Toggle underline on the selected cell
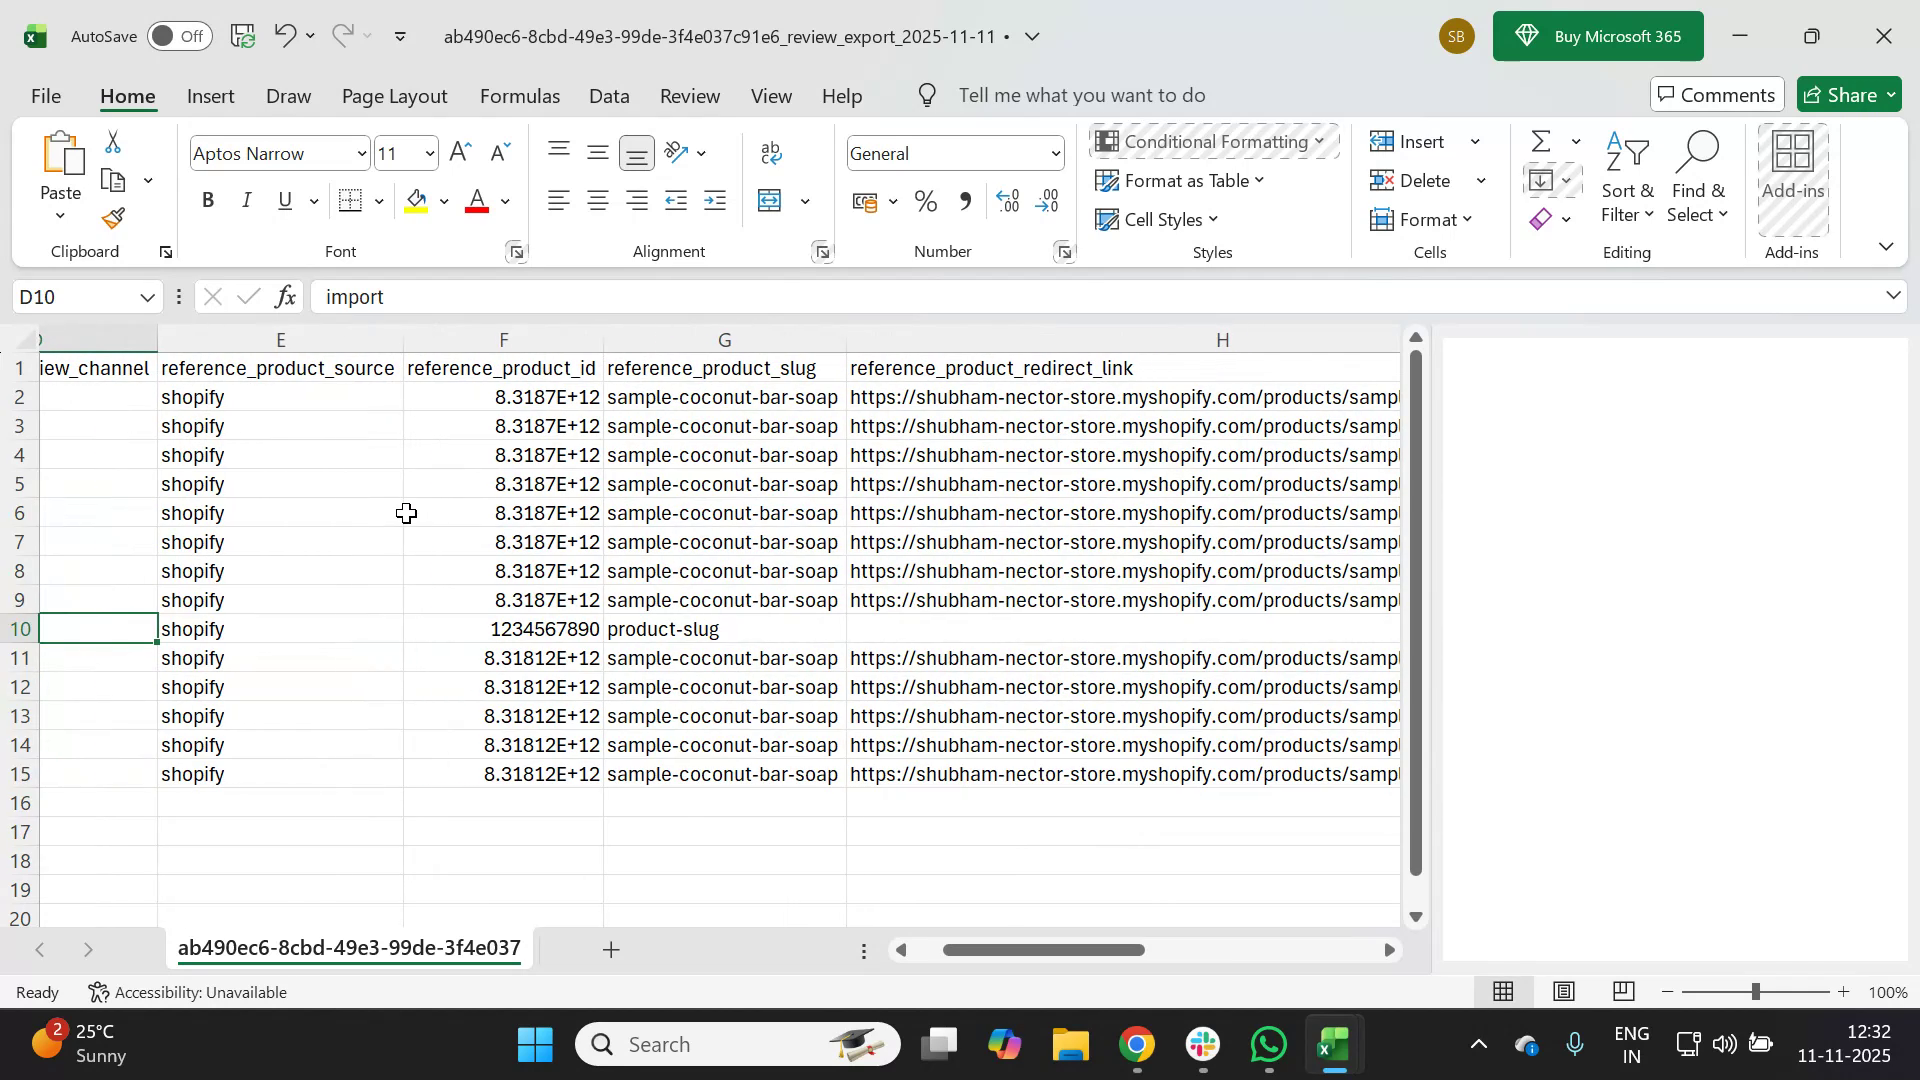1920x1080 pixels. pyautogui.click(x=284, y=200)
